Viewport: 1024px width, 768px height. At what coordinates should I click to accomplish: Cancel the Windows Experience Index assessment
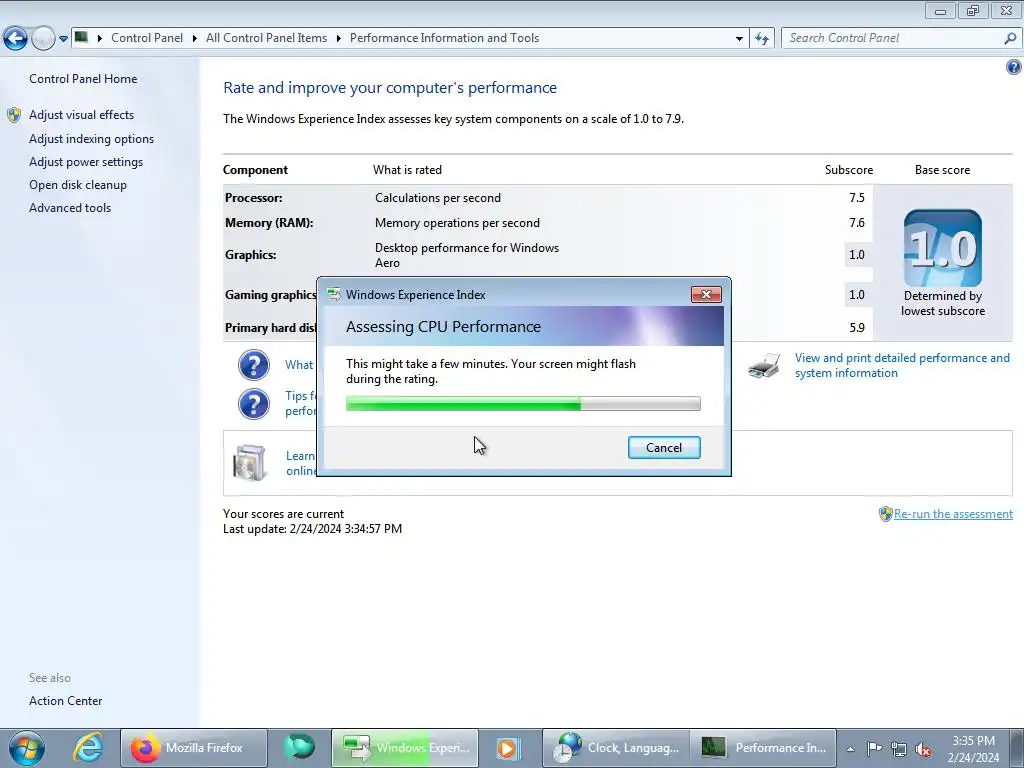pos(664,448)
